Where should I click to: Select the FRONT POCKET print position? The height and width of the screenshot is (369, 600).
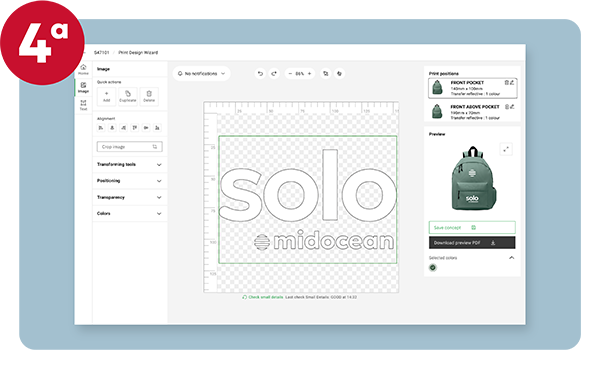point(473,88)
